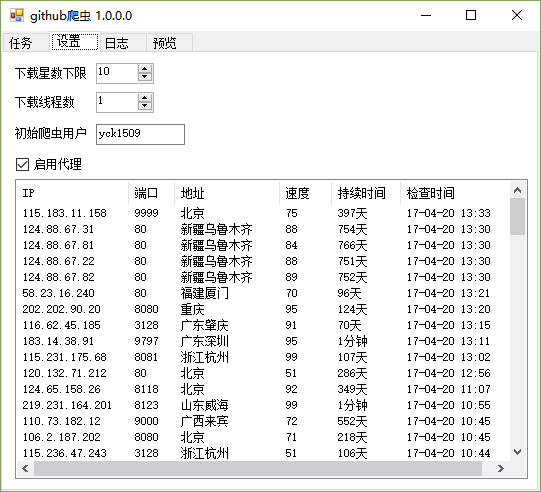The height and width of the screenshot is (492, 541).
Task: Click the horizontal scrollbar thumb in the proxy list
Action: pos(258,469)
